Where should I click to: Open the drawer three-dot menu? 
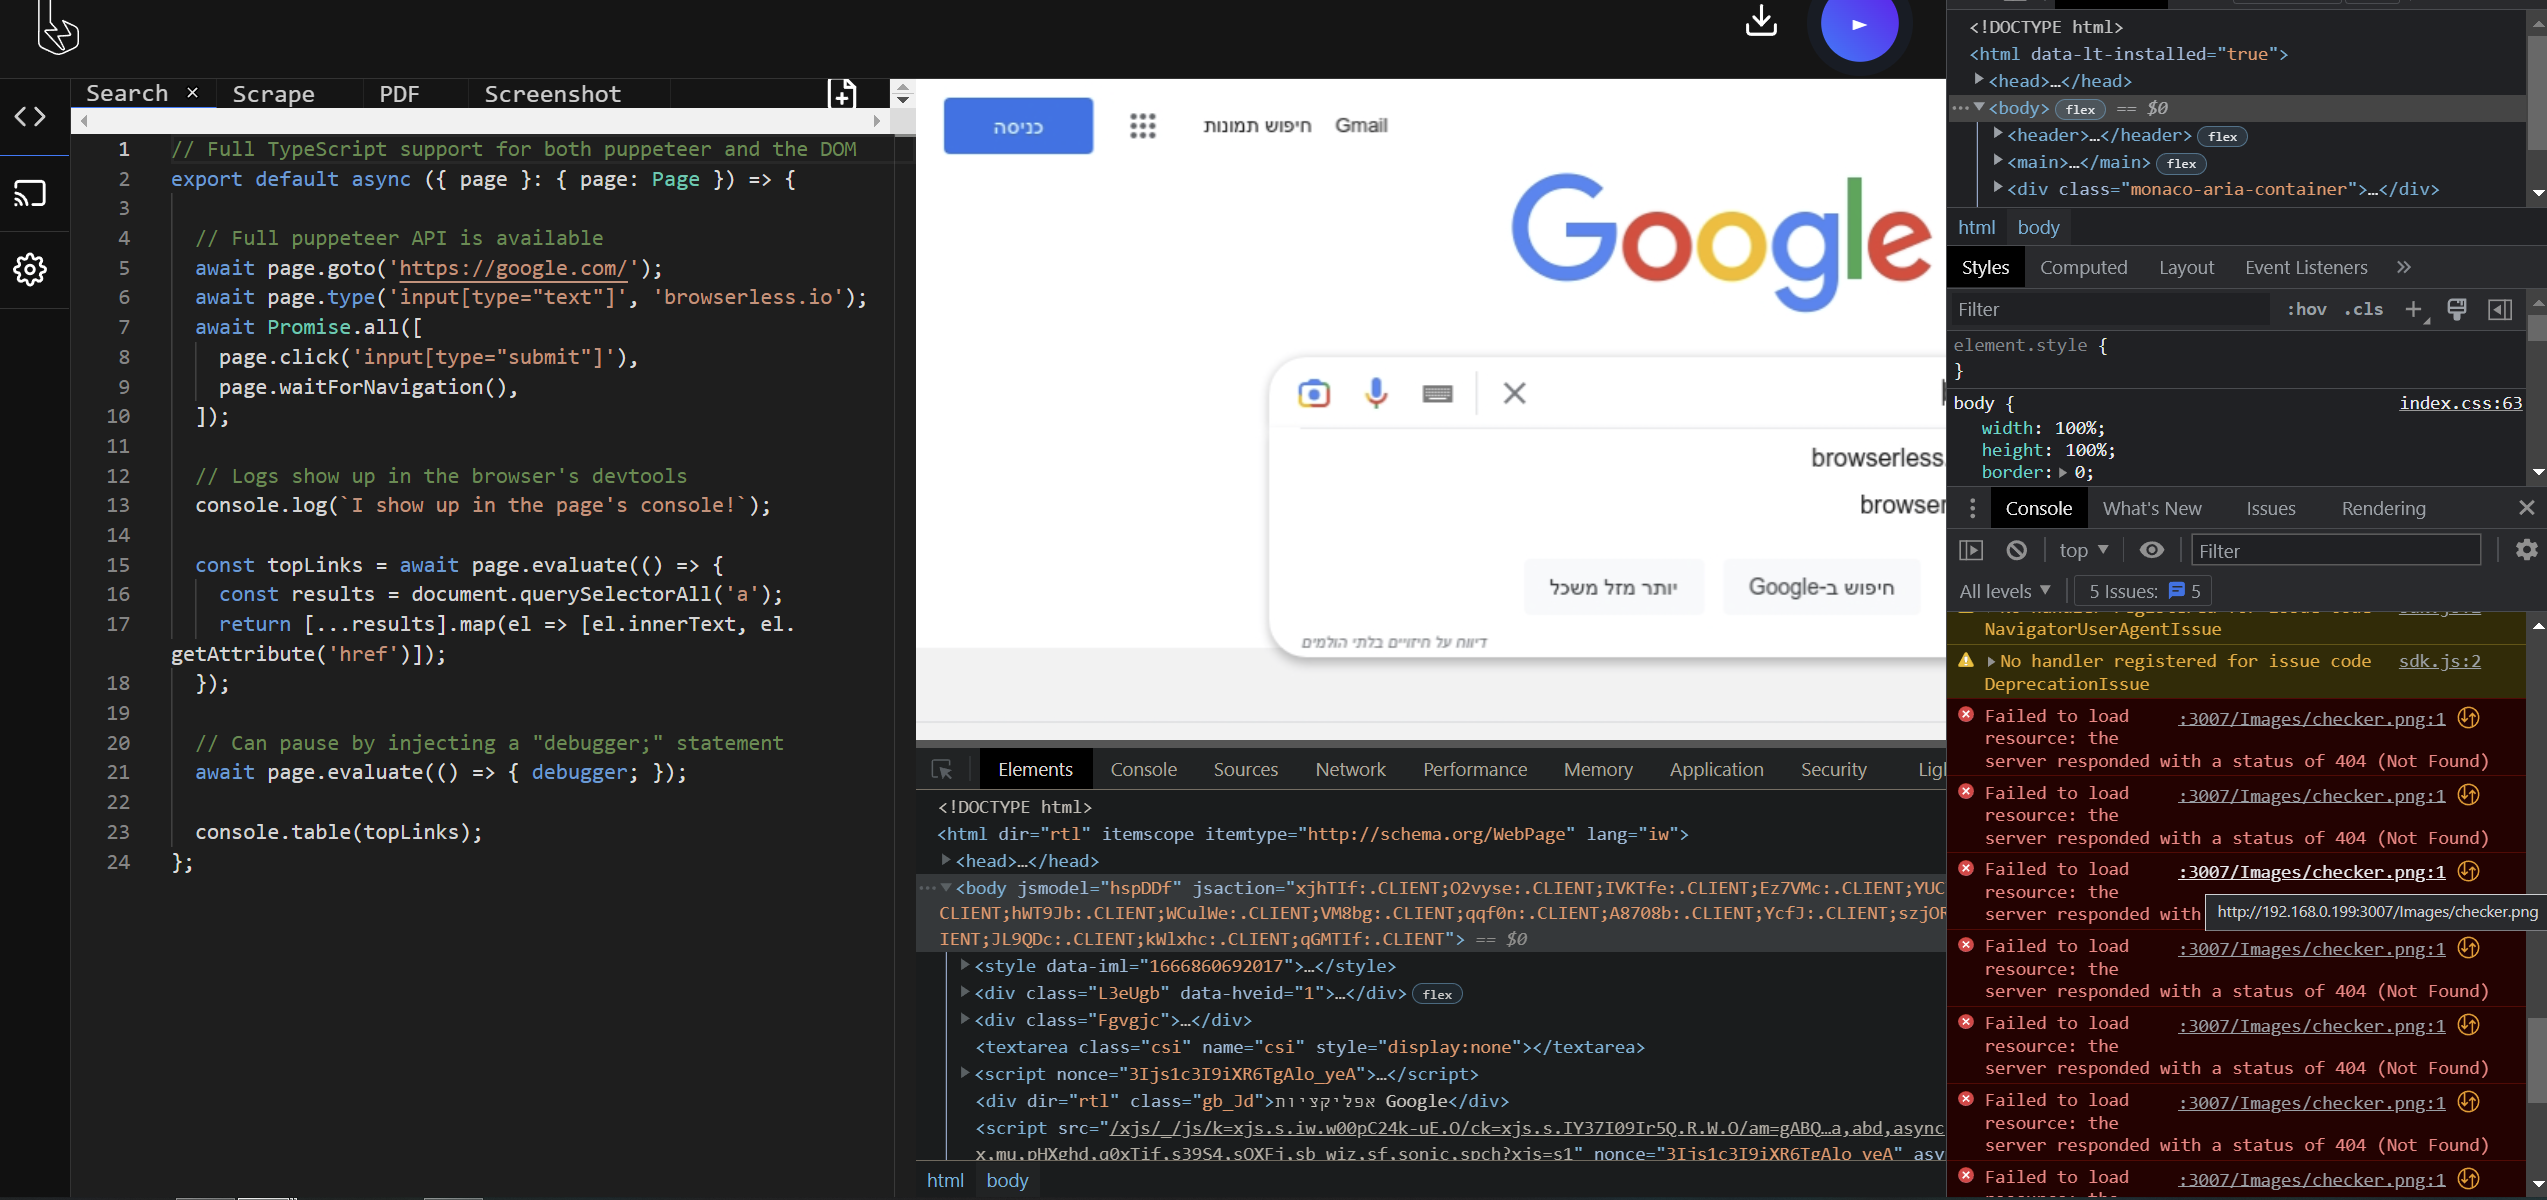tap(1972, 508)
